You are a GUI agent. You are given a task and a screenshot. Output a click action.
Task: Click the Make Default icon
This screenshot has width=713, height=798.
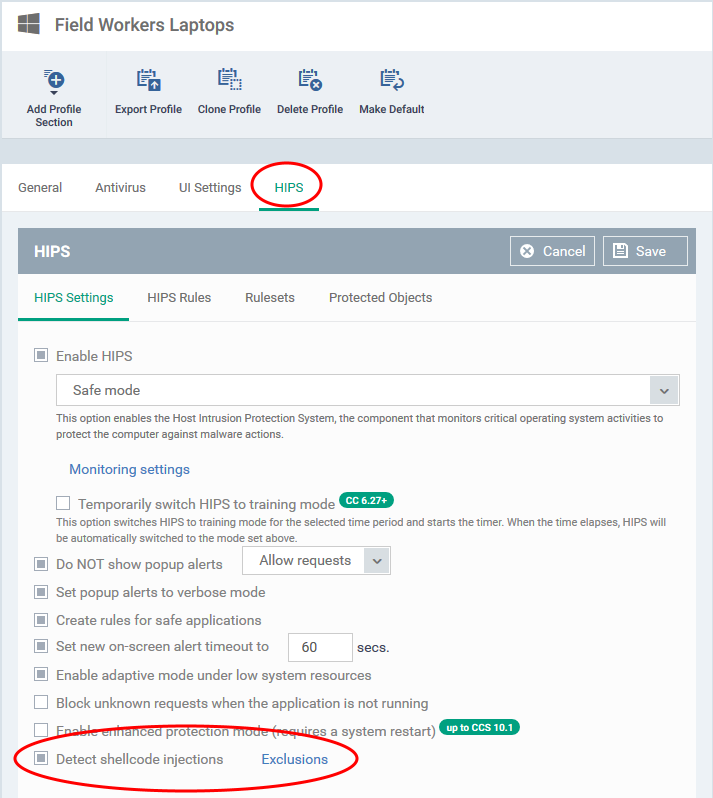(x=391, y=81)
